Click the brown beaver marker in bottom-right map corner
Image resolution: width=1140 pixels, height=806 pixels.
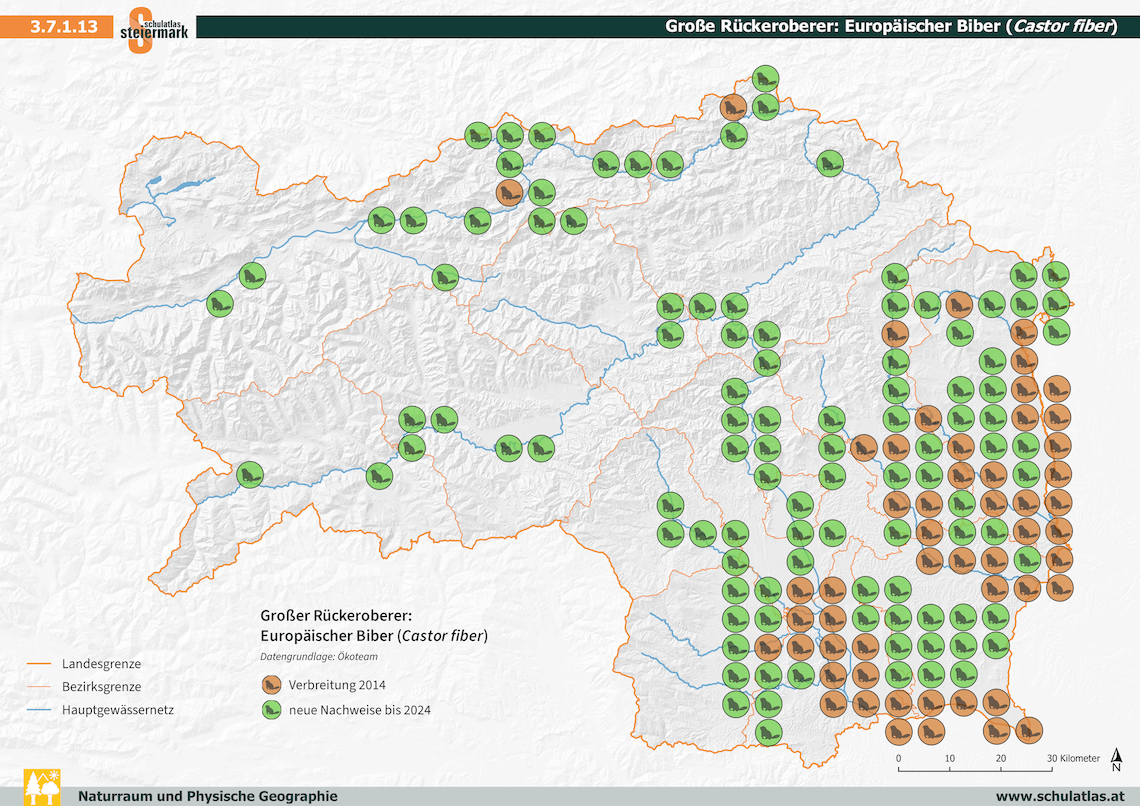click(x=1027, y=730)
